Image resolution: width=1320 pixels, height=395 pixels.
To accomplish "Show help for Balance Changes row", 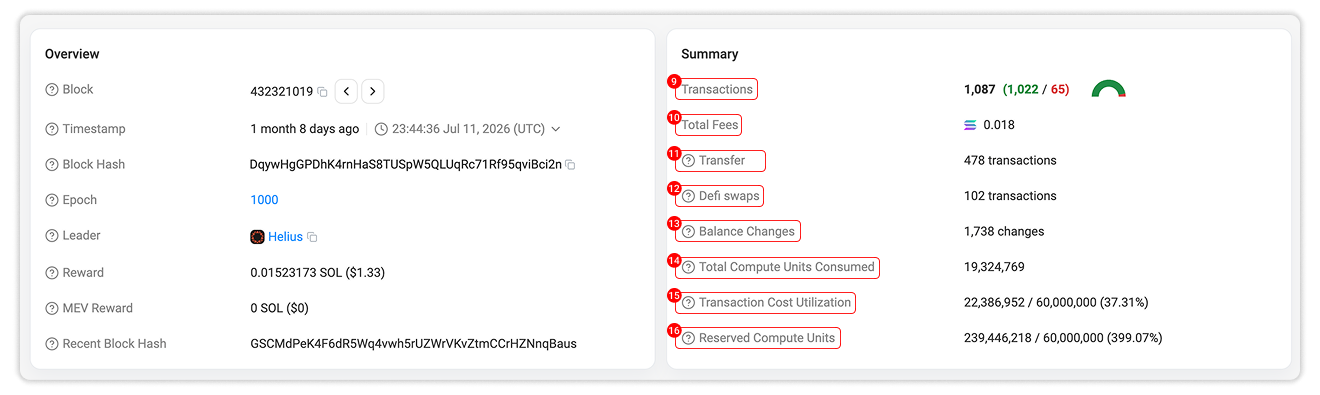I will pos(688,232).
